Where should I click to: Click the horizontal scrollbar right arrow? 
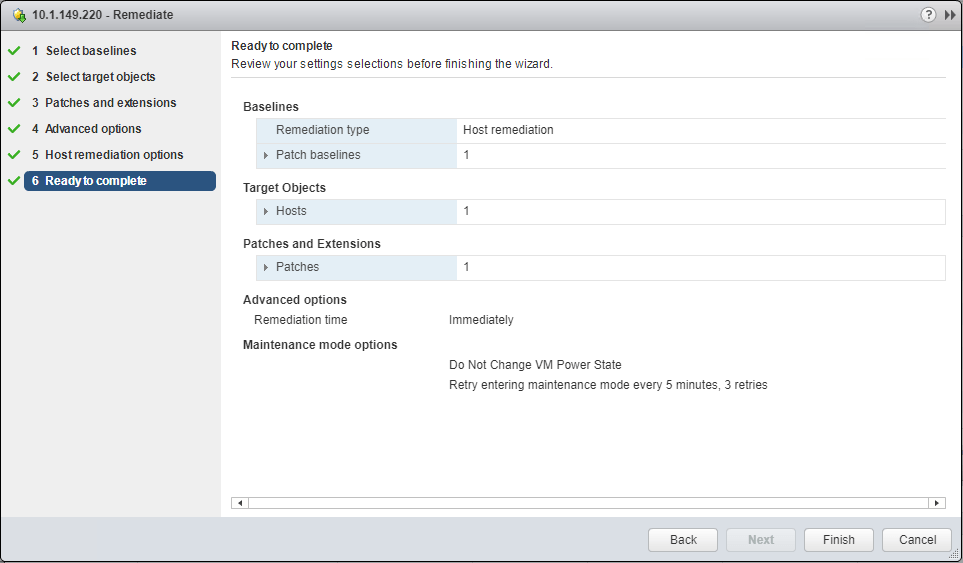pyautogui.click(x=937, y=503)
